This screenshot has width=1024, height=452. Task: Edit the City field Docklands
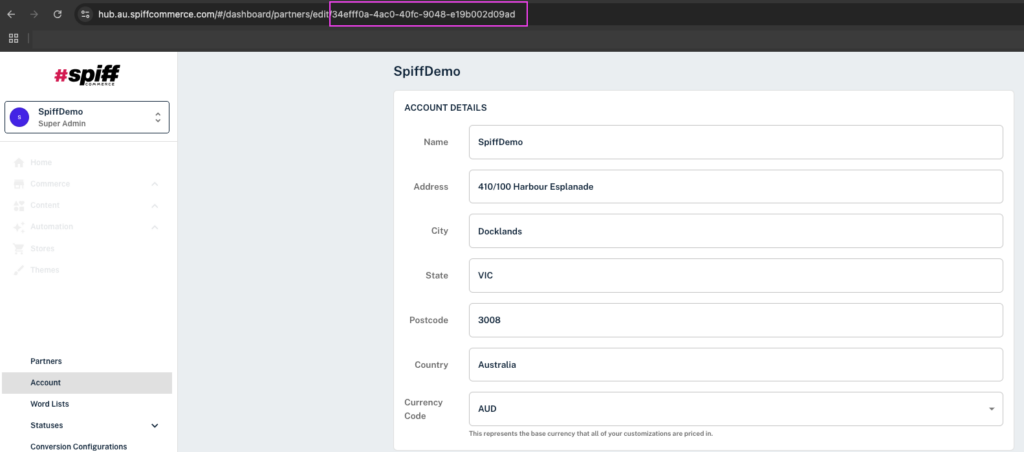(x=735, y=231)
